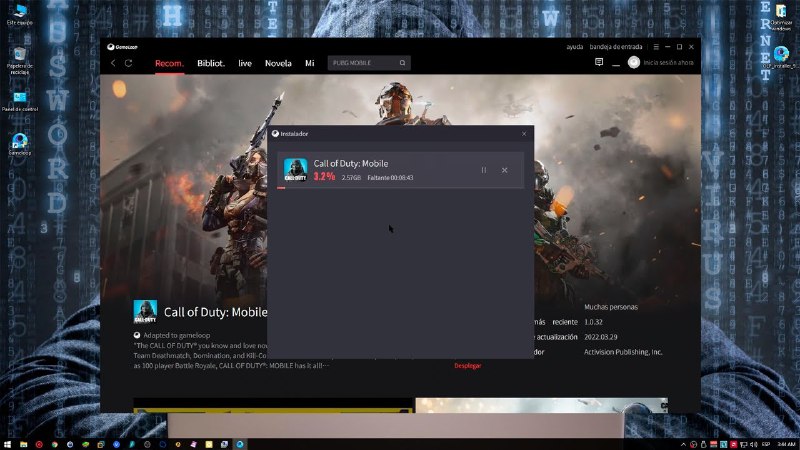The width and height of the screenshot is (800, 450).
Task: Click the ESP language indicator
Action: pyautogui.click(x=766, y=444)
